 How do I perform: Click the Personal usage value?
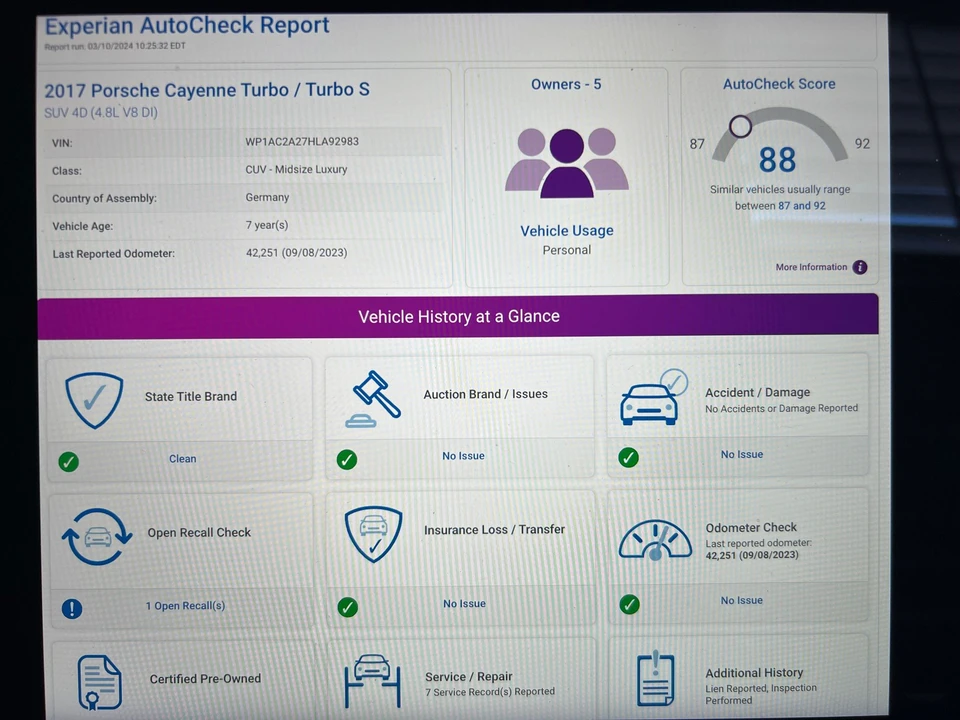click(567, 250)
